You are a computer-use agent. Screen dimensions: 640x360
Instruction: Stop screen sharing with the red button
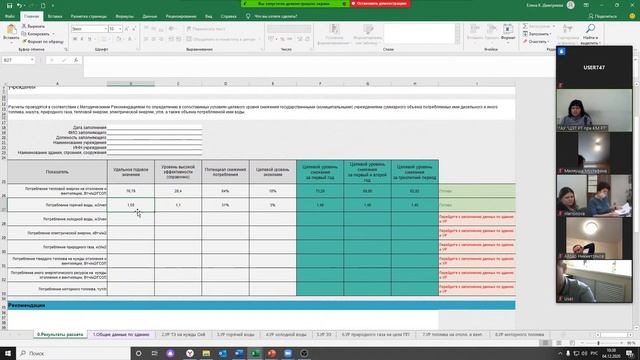(x=380, y=4)
